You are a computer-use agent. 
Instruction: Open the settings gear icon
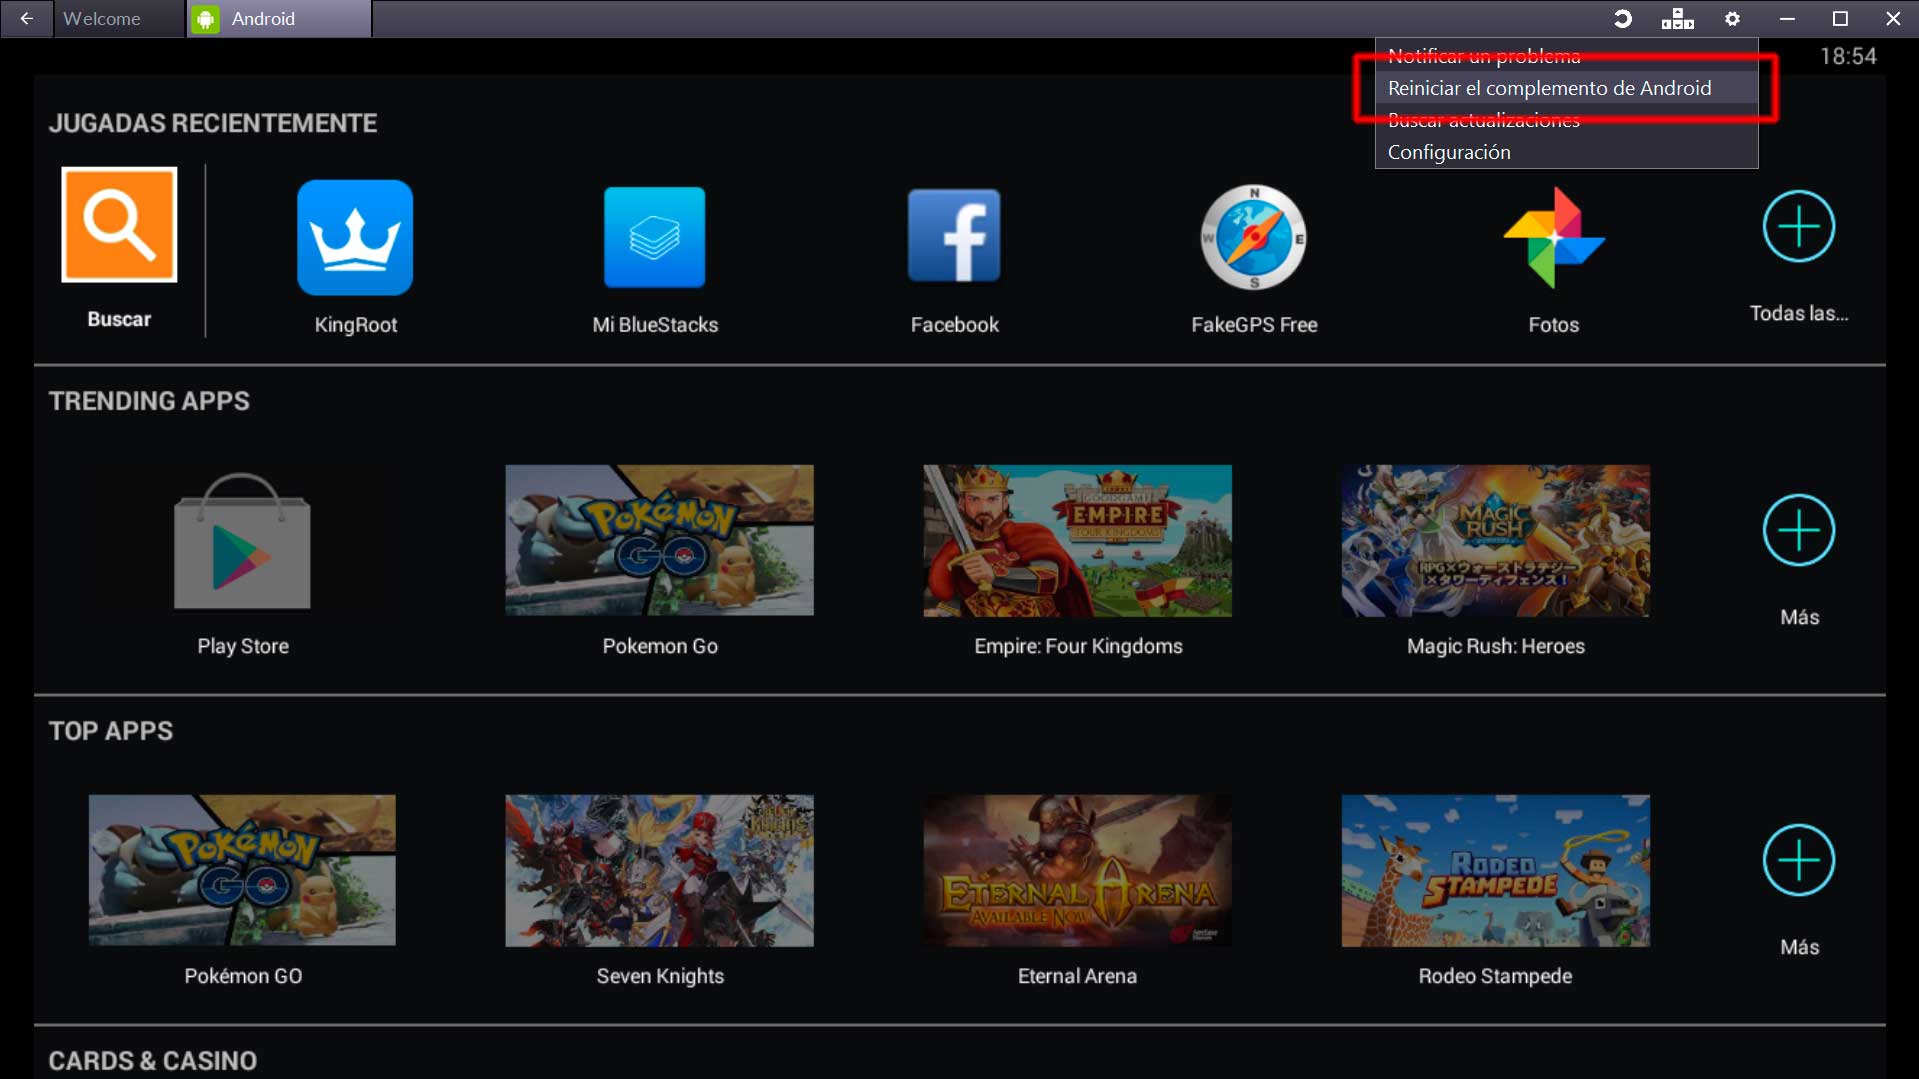(x=1732, y=19)
